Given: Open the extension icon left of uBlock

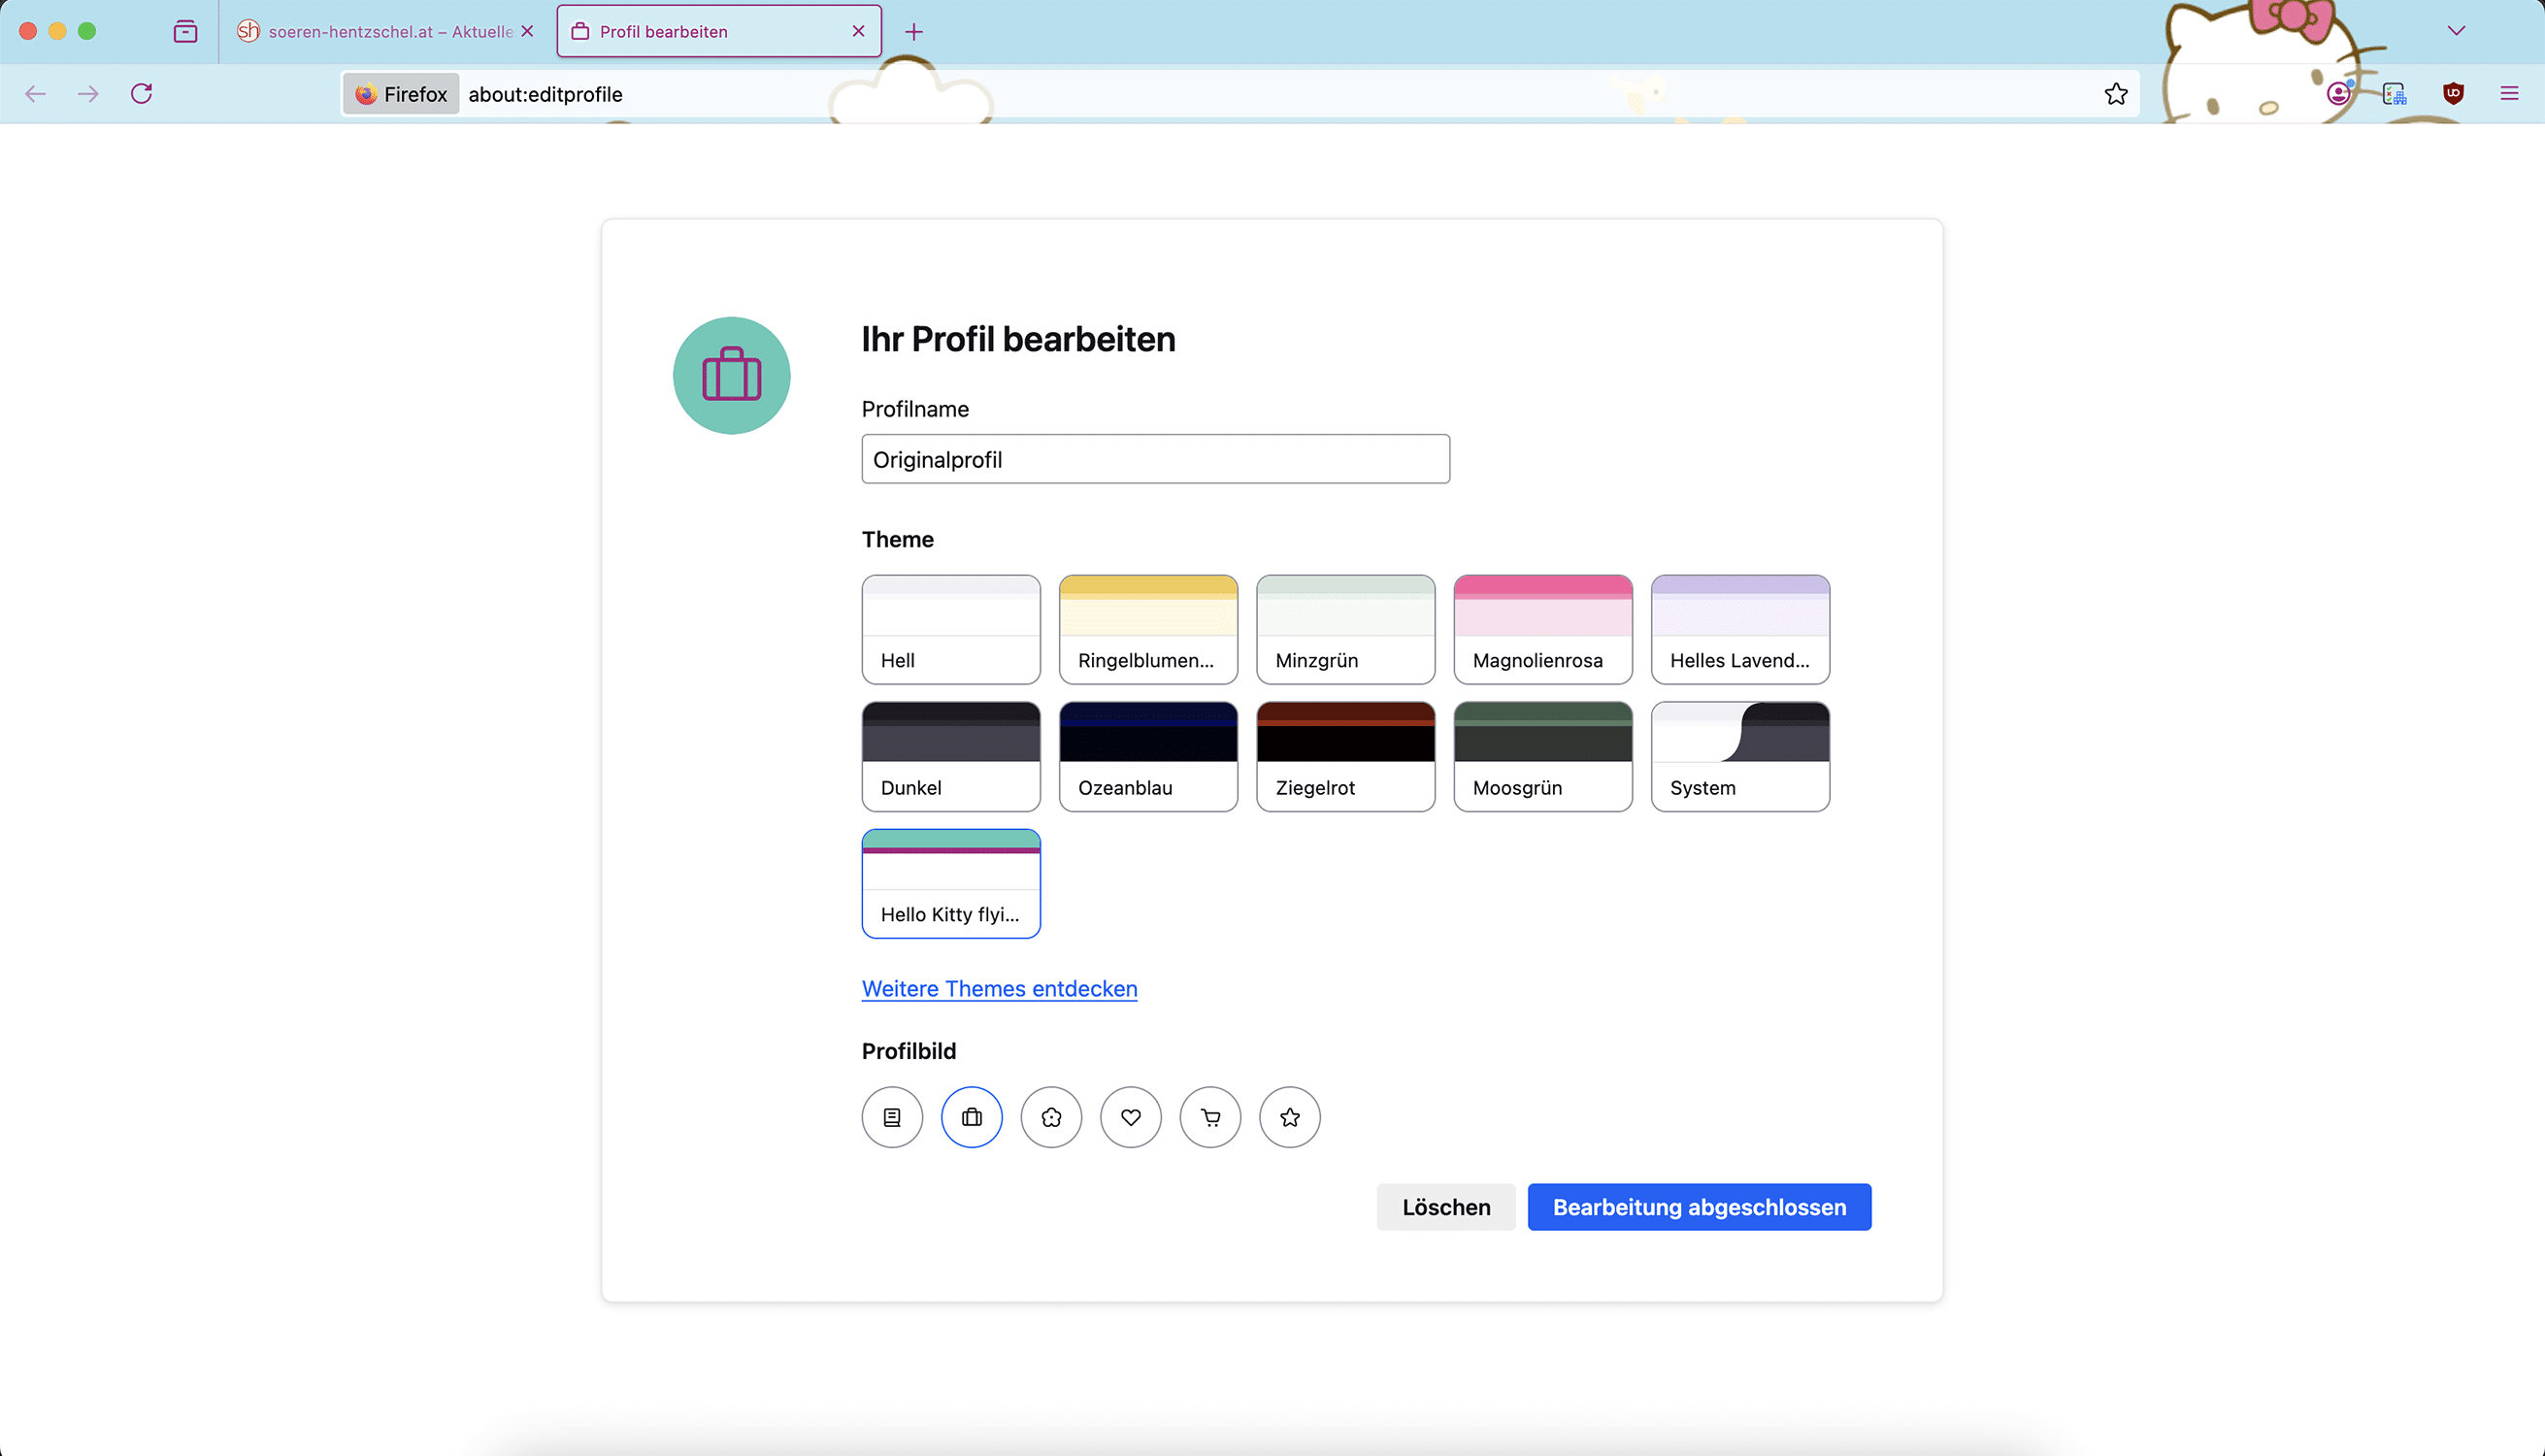Looking at the screenshot, I should click(2395, 94).
